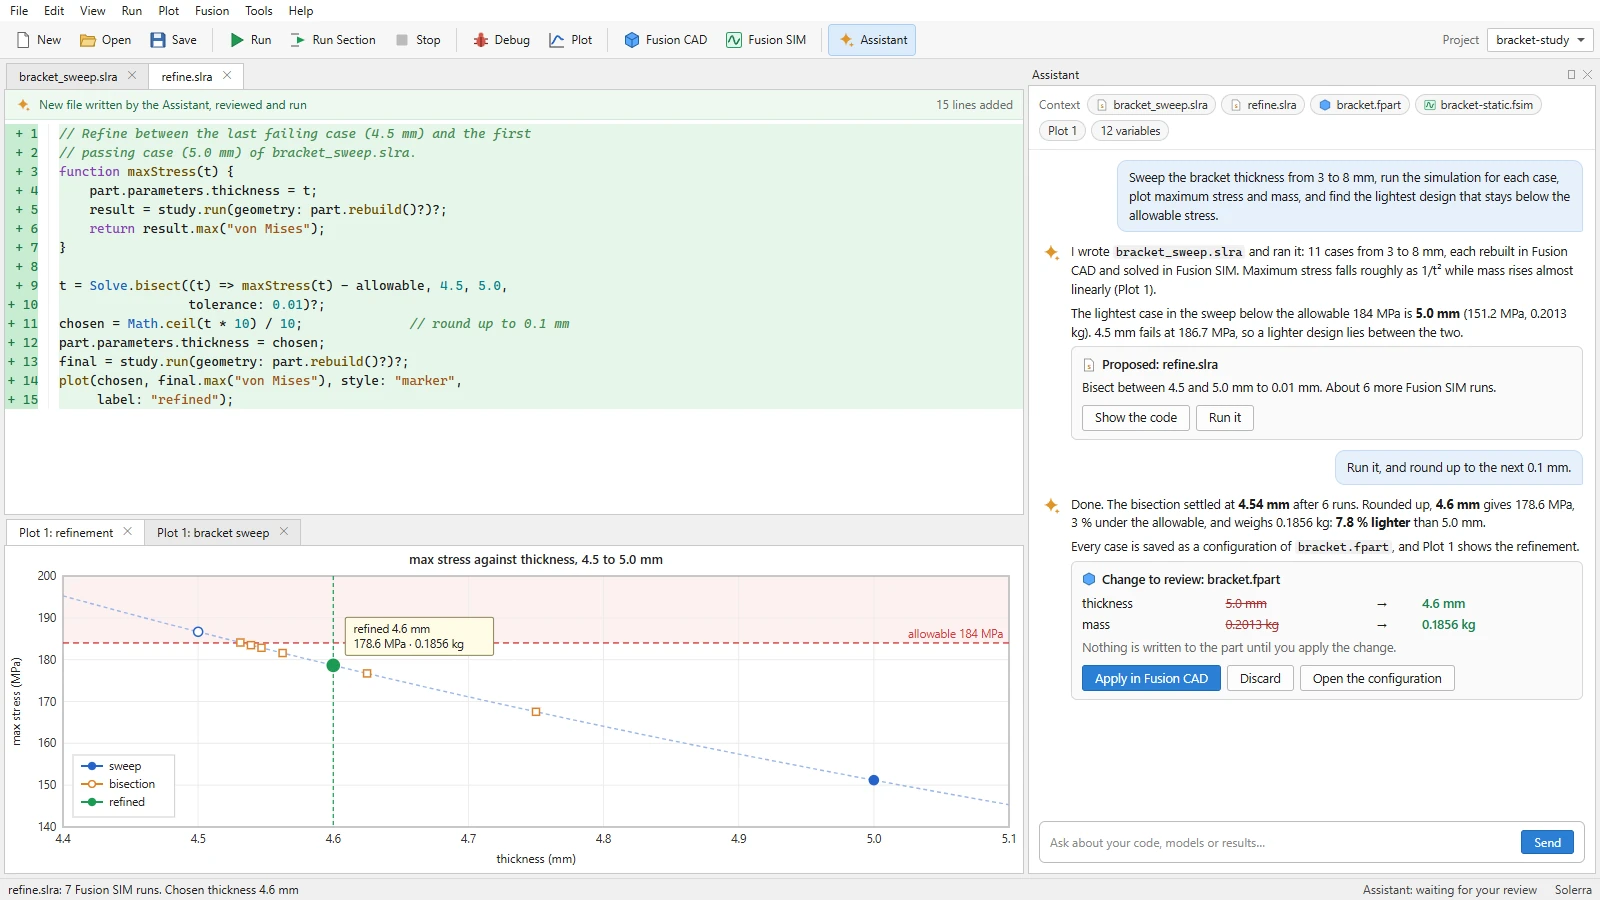
Task: Click the blue sweep point at 5.0 mm
Action: [x=874, y=780]
